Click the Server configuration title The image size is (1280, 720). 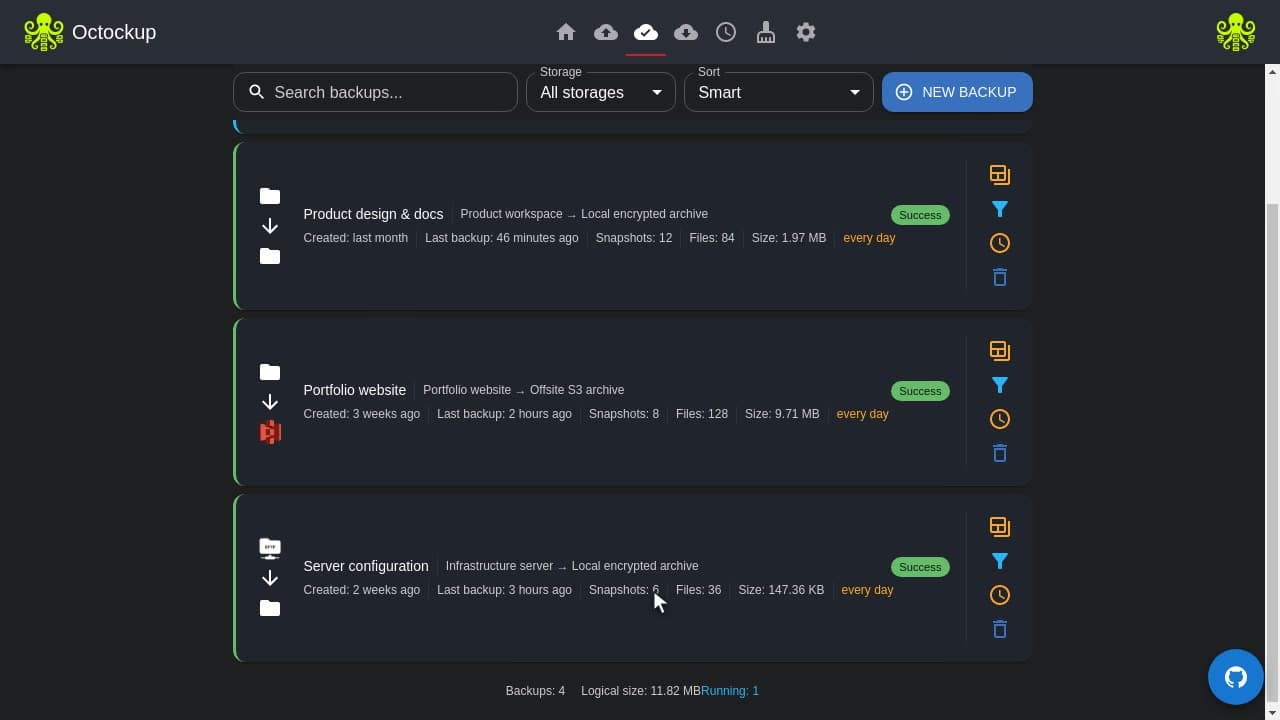tap(365, 566)
